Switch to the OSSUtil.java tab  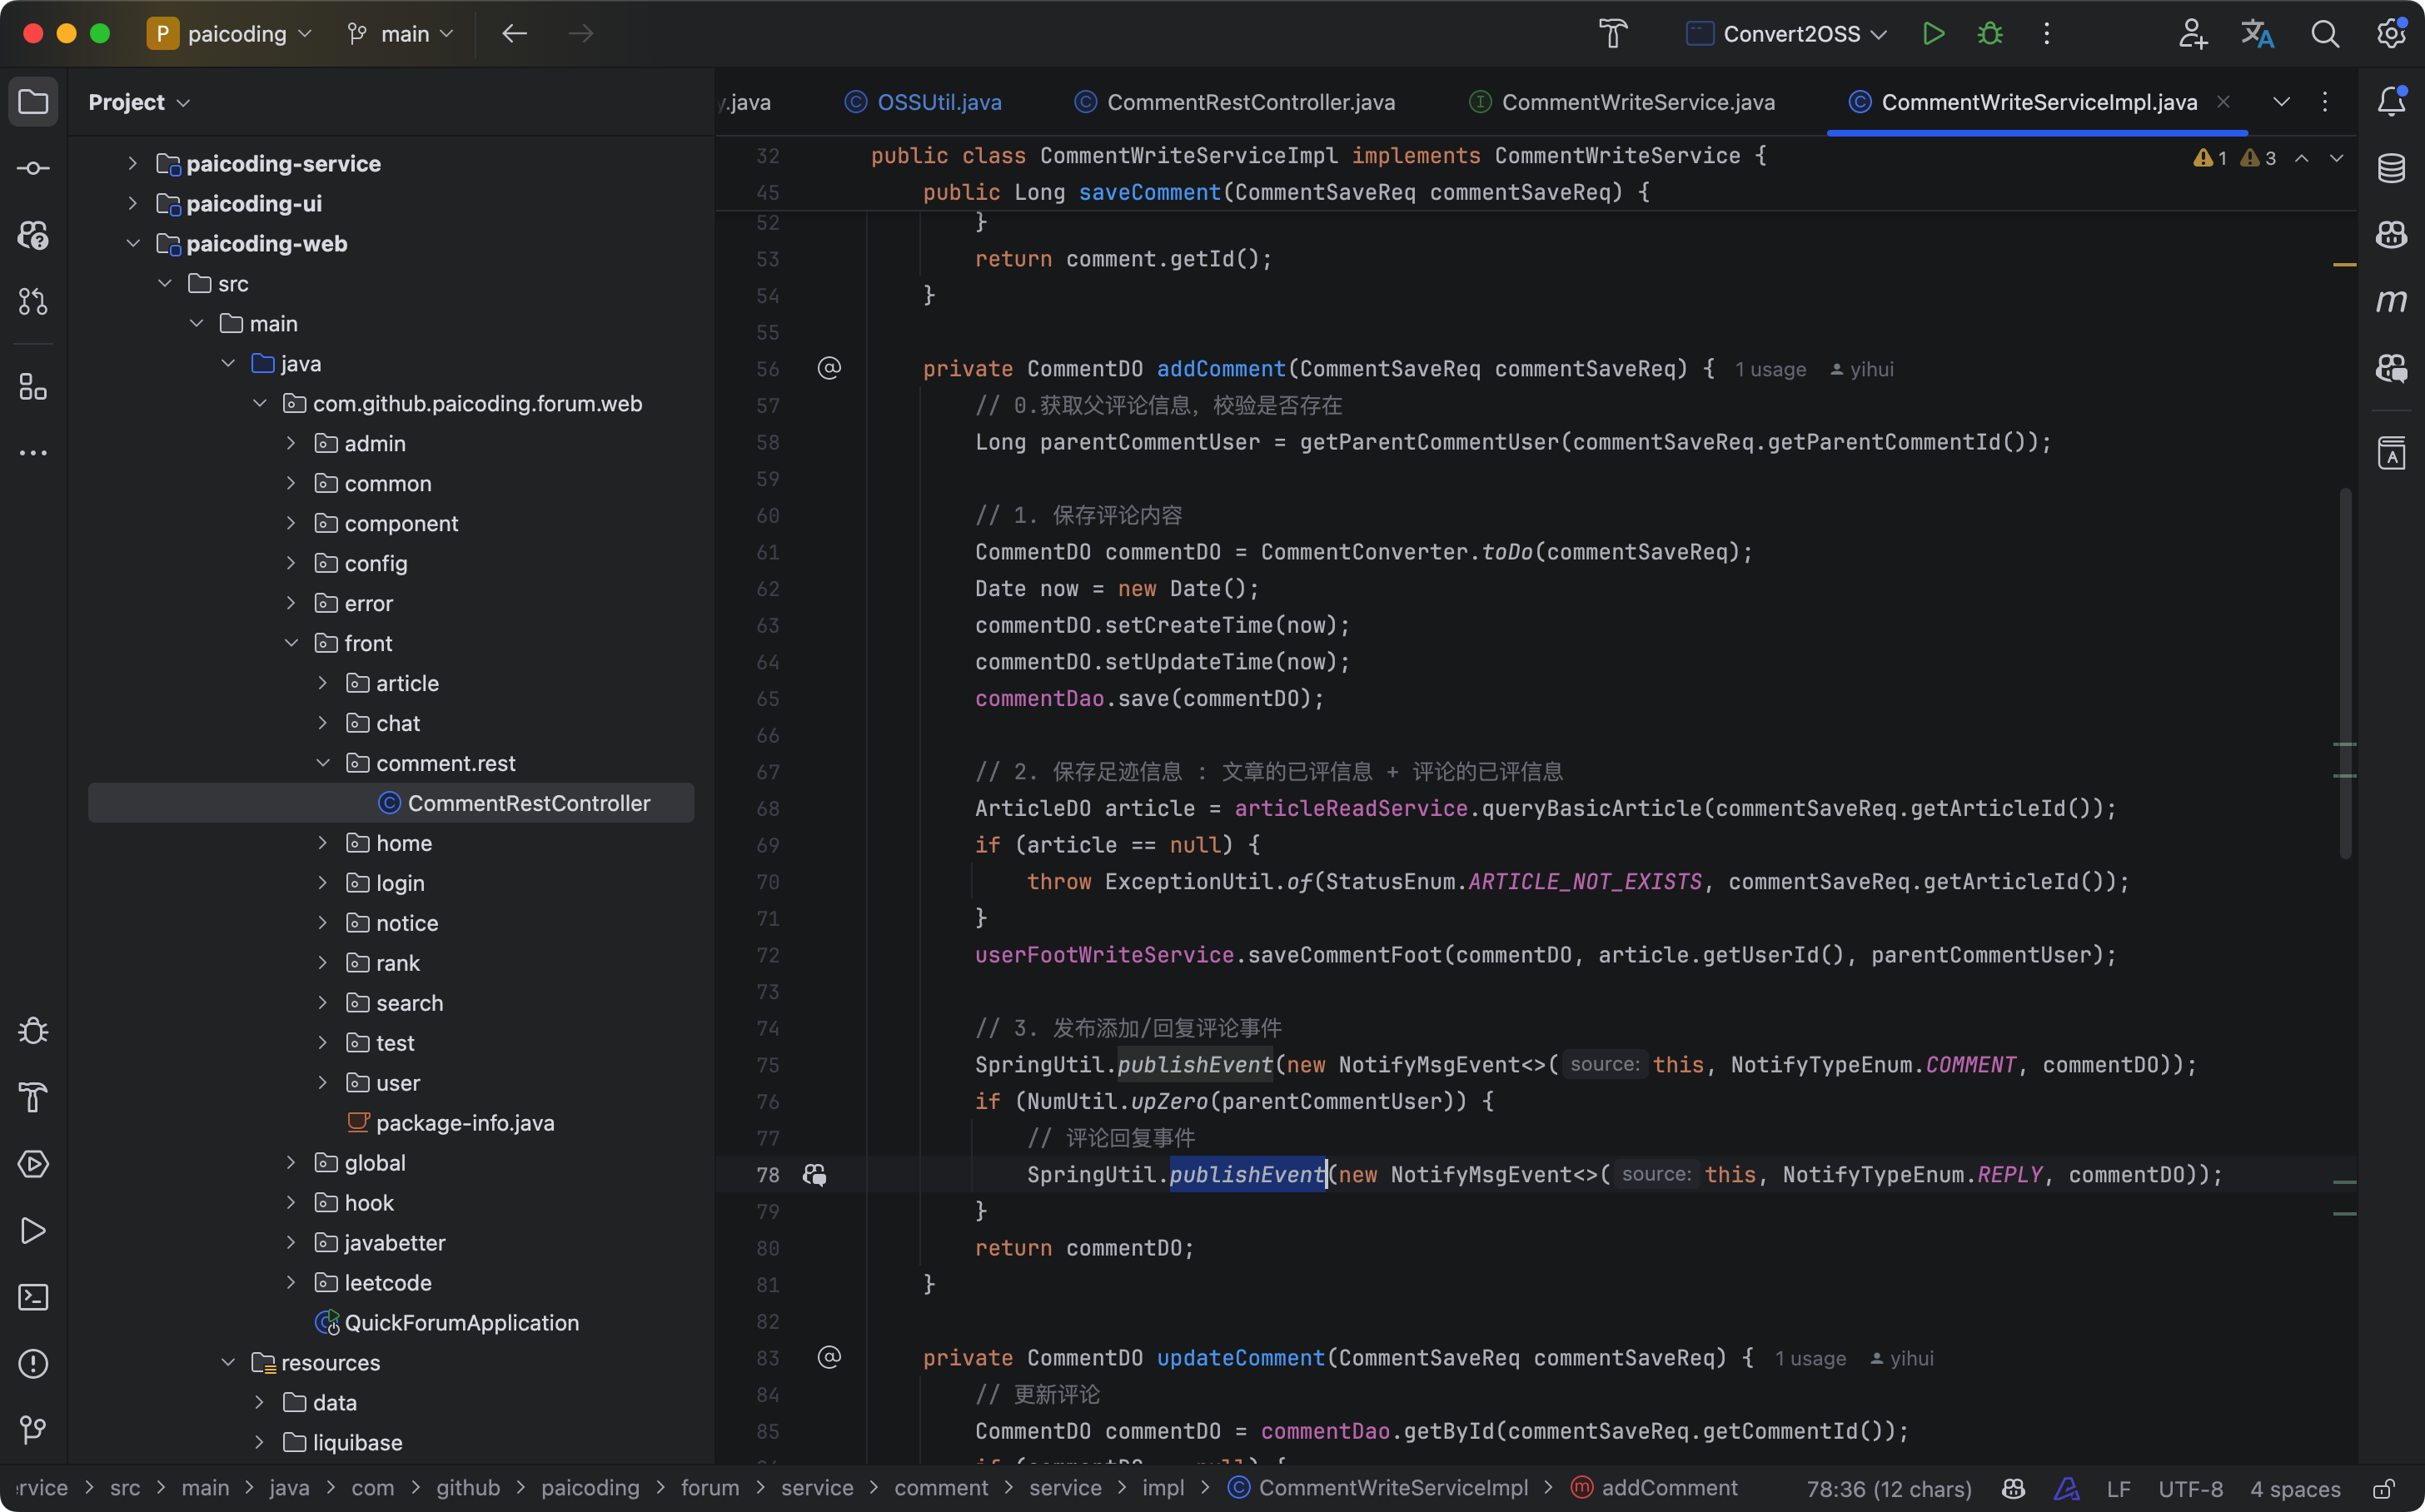click(923, 102)
